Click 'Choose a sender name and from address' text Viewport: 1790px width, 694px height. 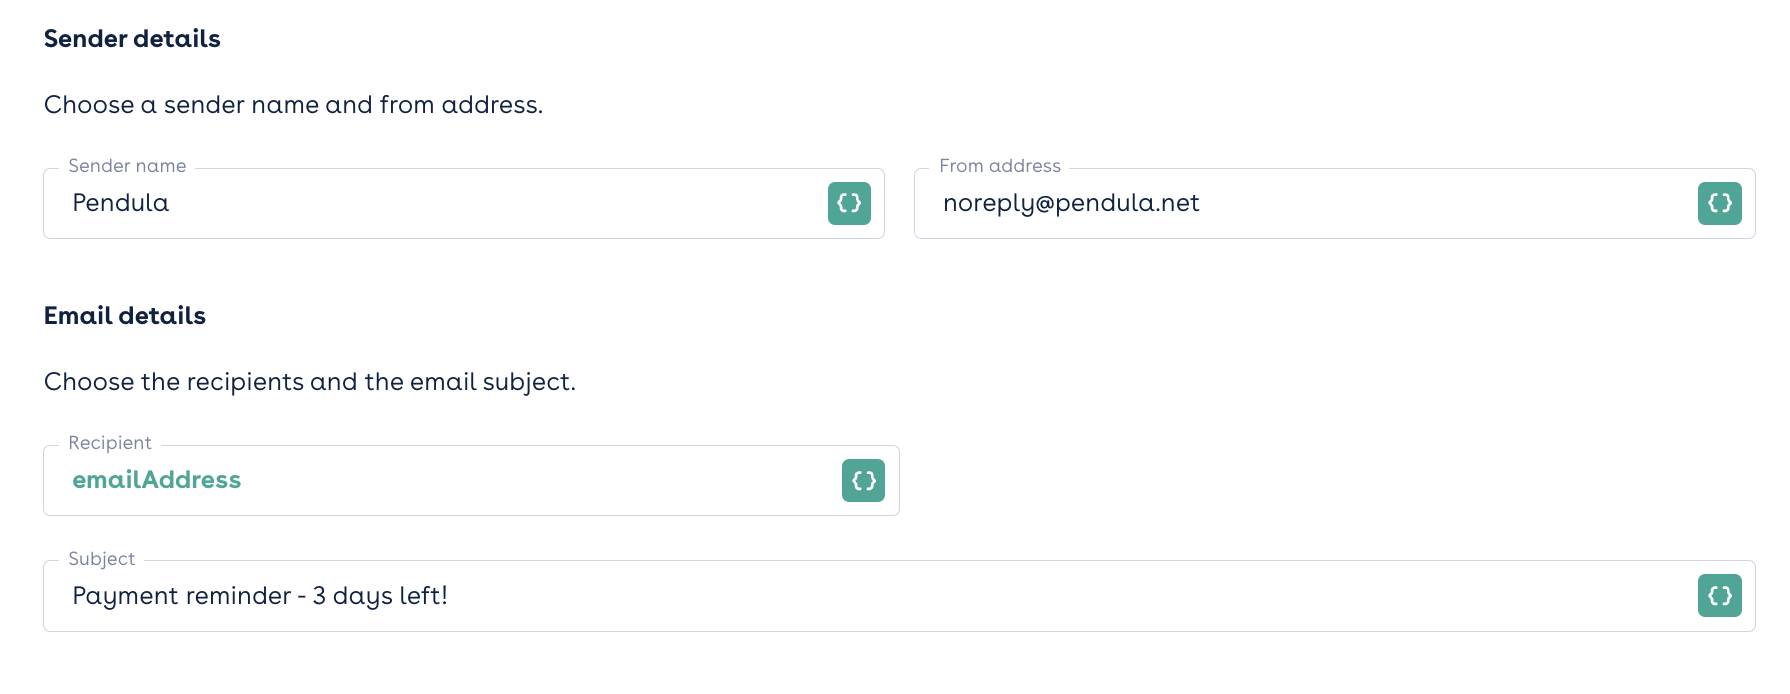point(294,105)
